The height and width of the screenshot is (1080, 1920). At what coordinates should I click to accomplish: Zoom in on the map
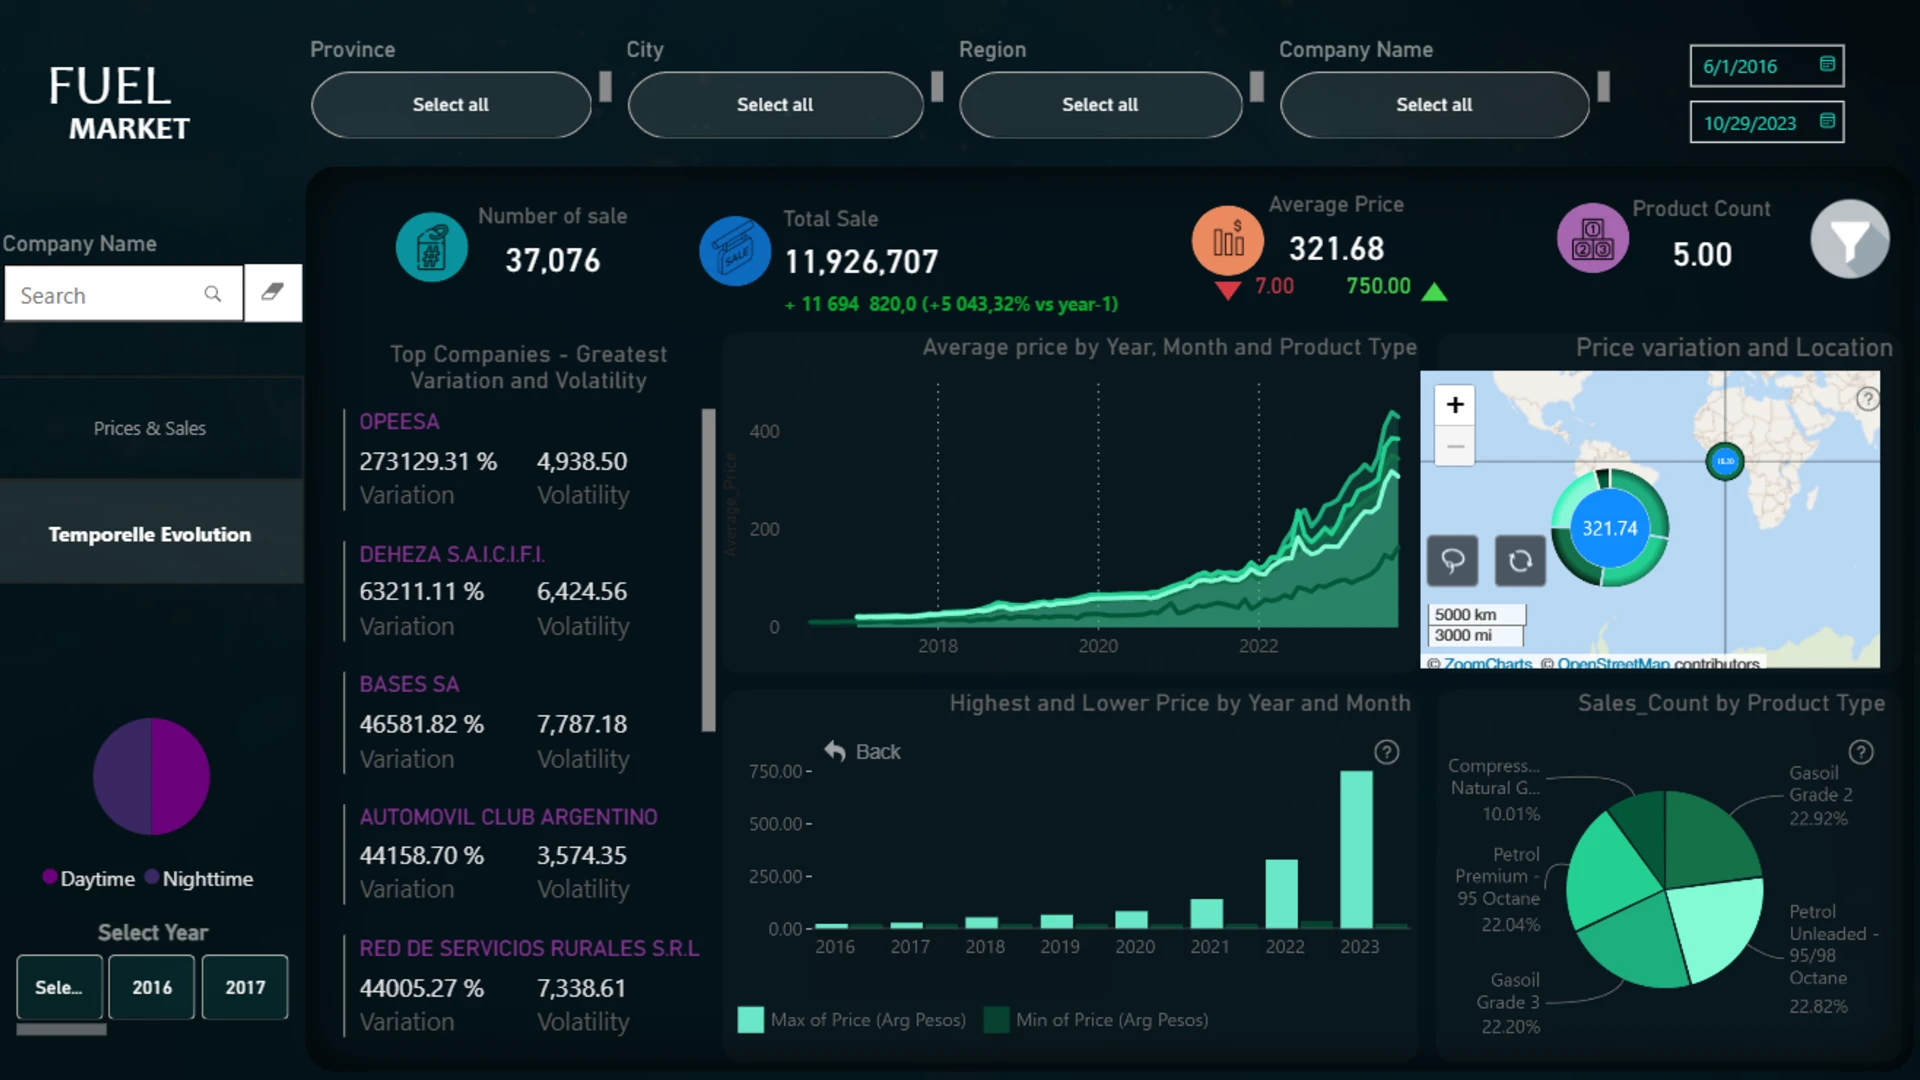pyautogui.click(x=1455, y=405)
